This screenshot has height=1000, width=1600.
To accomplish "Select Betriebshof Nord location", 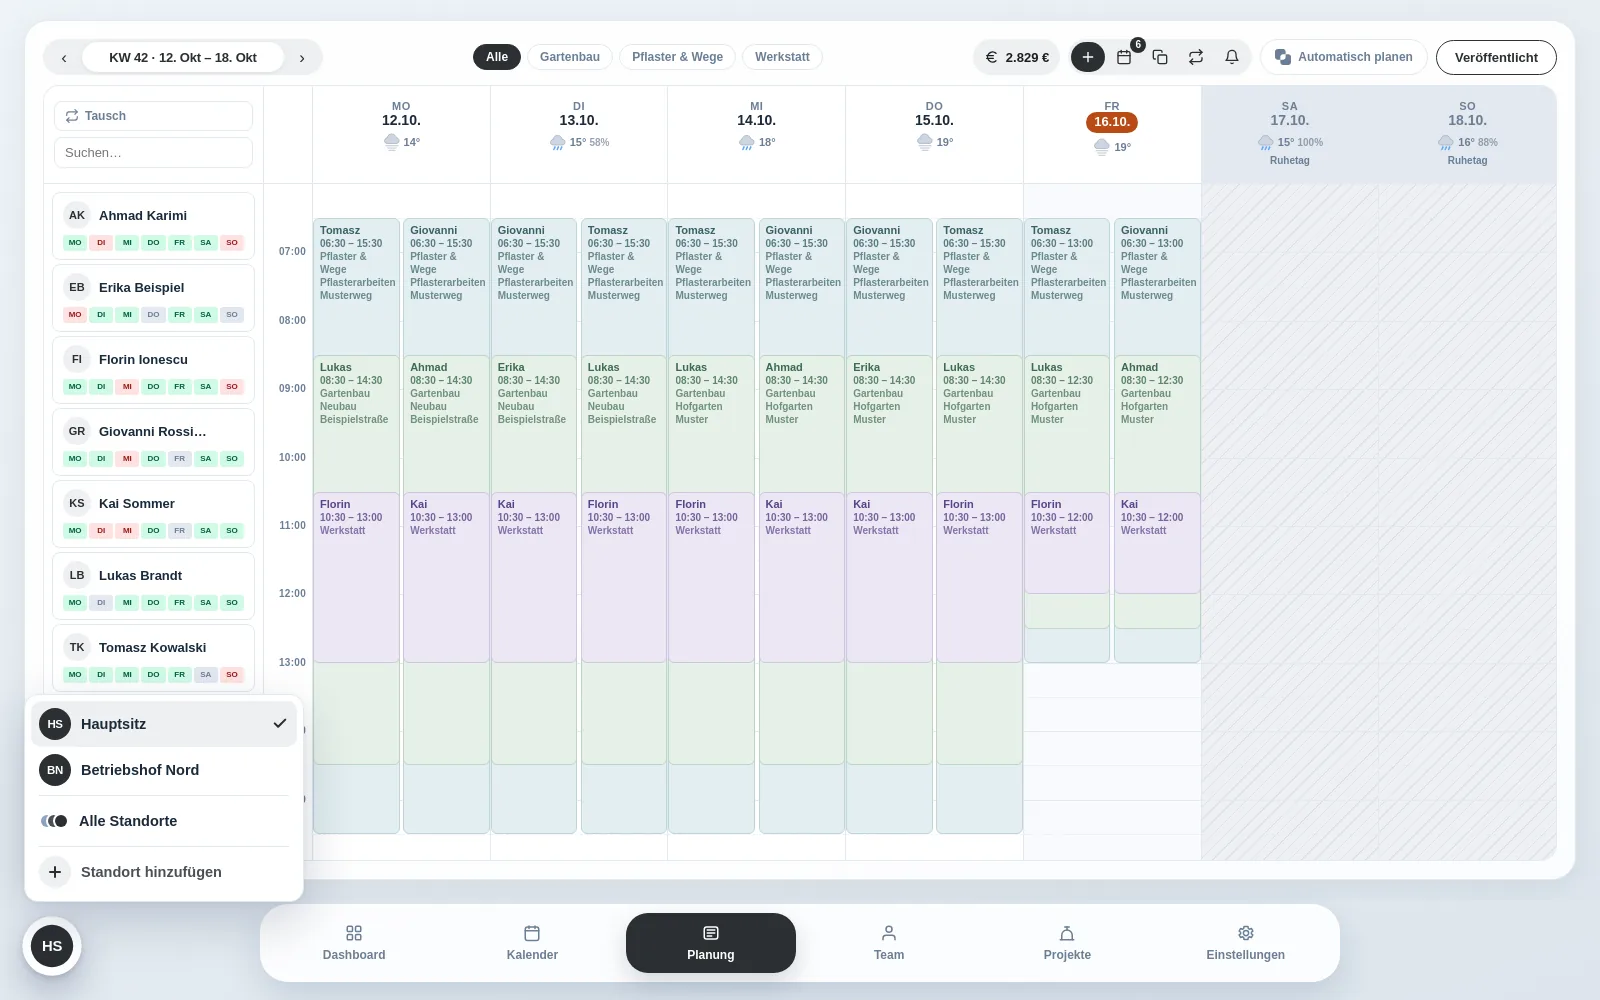I will (164, 770).
